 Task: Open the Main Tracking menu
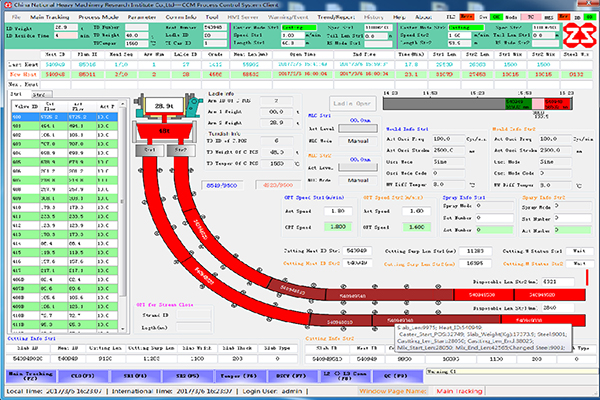(50, 17)
